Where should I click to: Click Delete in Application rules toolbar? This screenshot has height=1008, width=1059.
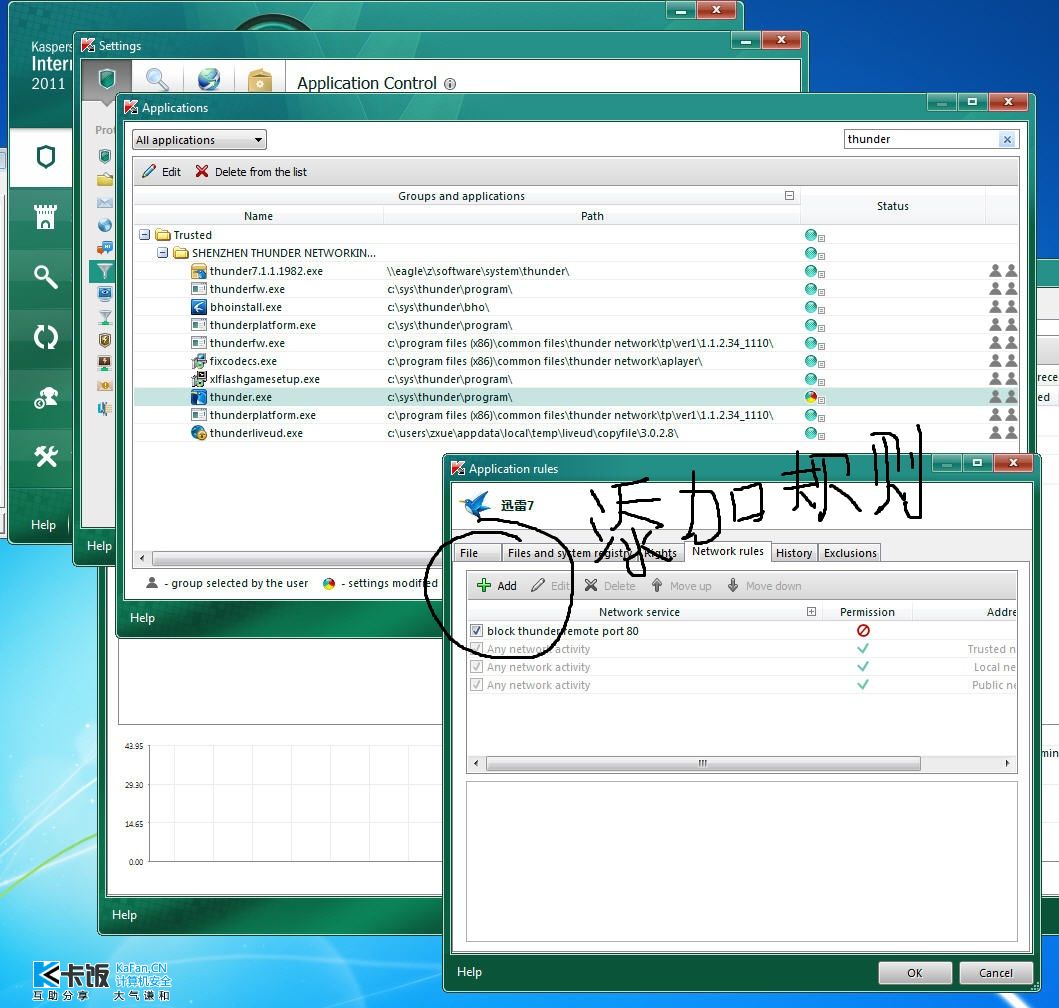pos(610,586)
